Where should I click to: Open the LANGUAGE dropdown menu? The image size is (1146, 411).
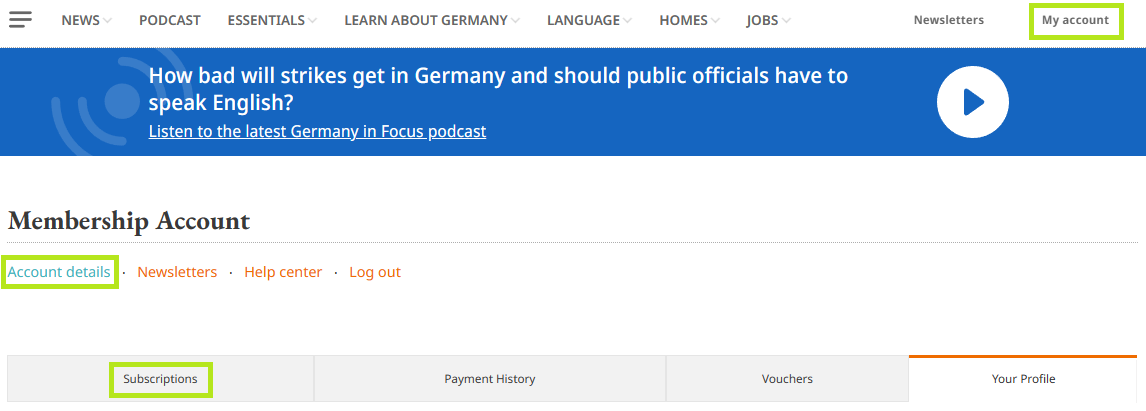click(x=589, y=20)
